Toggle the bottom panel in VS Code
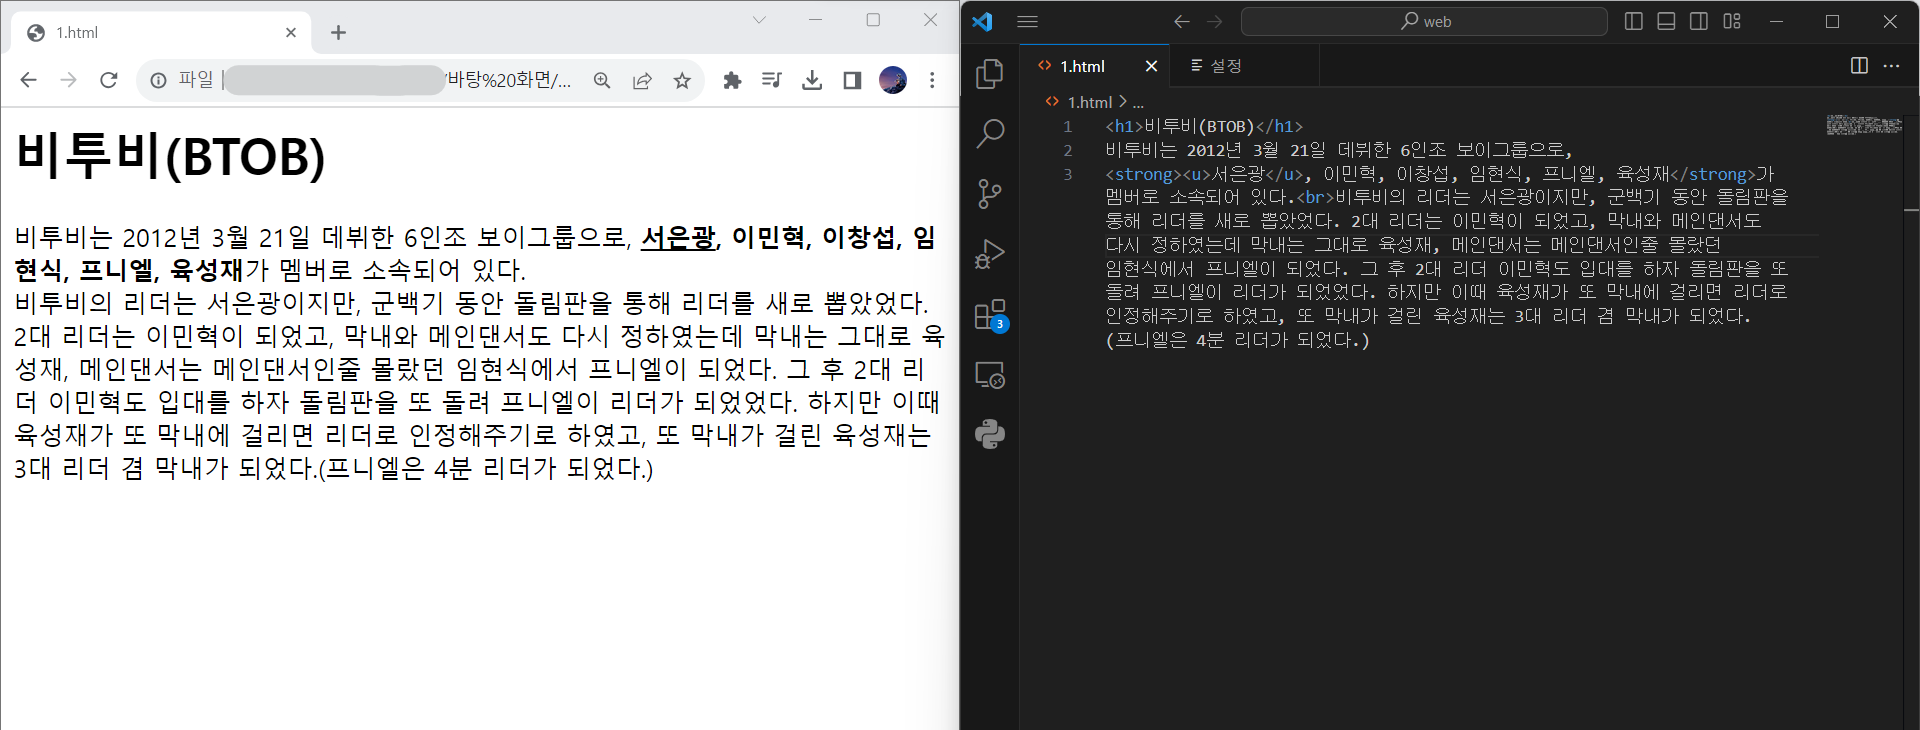 point(1666,21)
